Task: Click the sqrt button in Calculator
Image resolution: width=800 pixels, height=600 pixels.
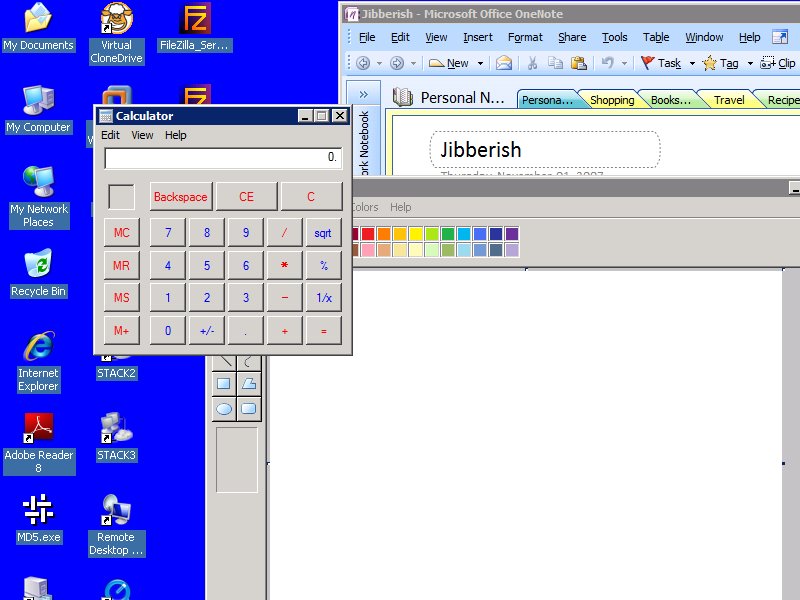Action: [323, 233]
